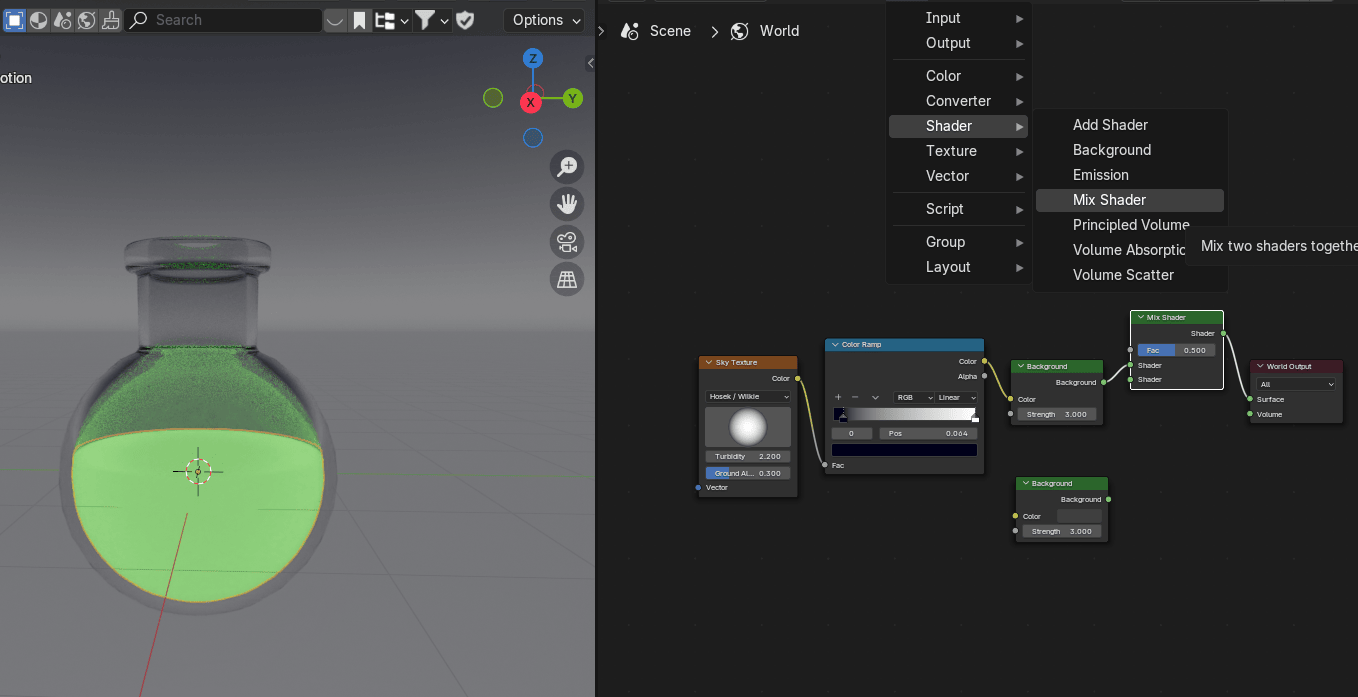Click the Fac slider on Mix Shader node

[x=1176, y=350]
